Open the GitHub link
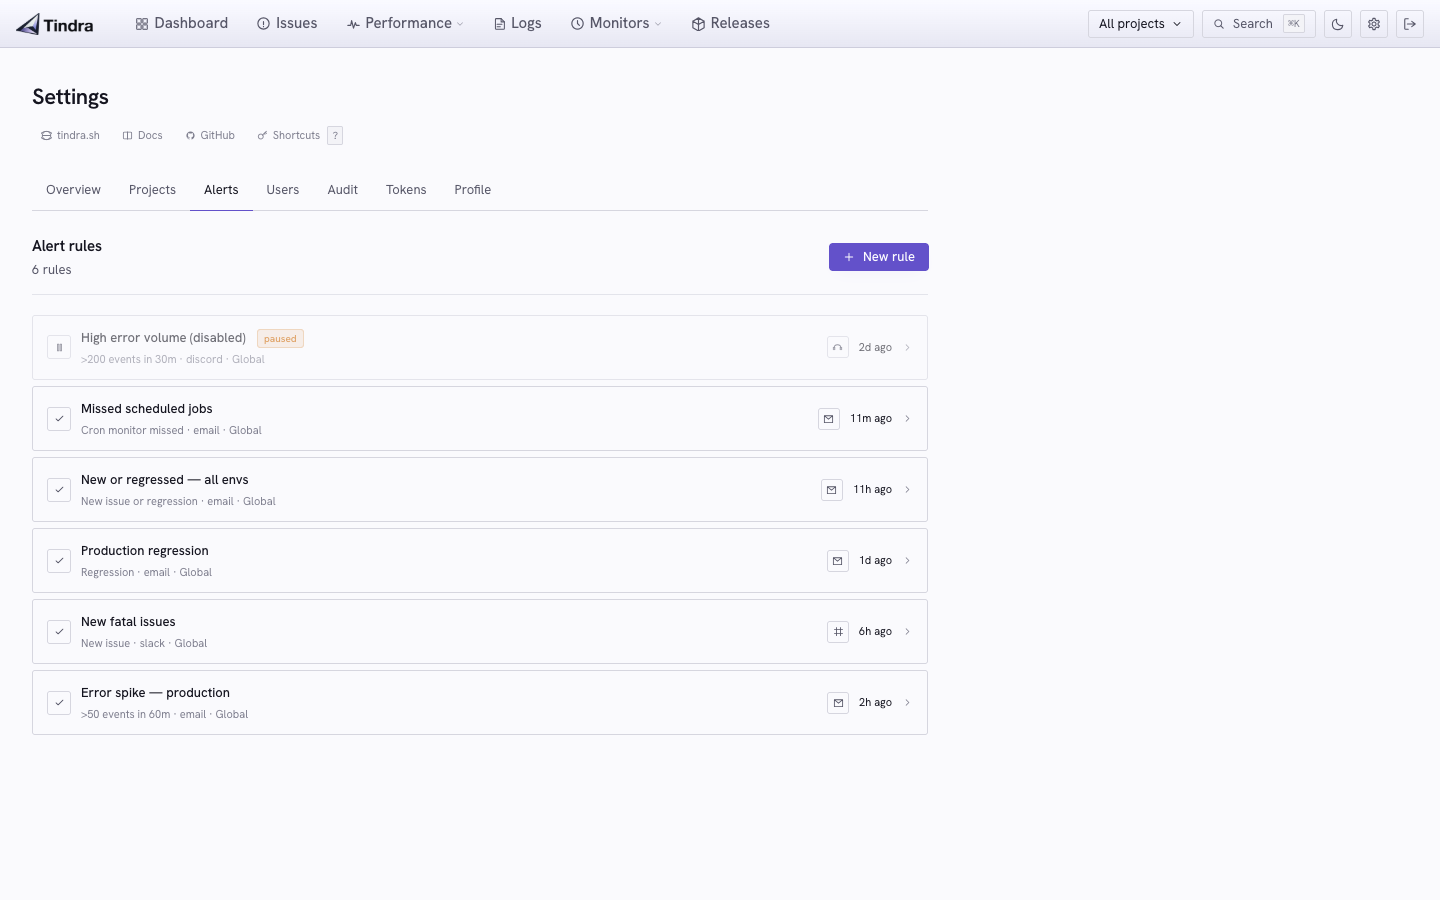 [210, 135]
